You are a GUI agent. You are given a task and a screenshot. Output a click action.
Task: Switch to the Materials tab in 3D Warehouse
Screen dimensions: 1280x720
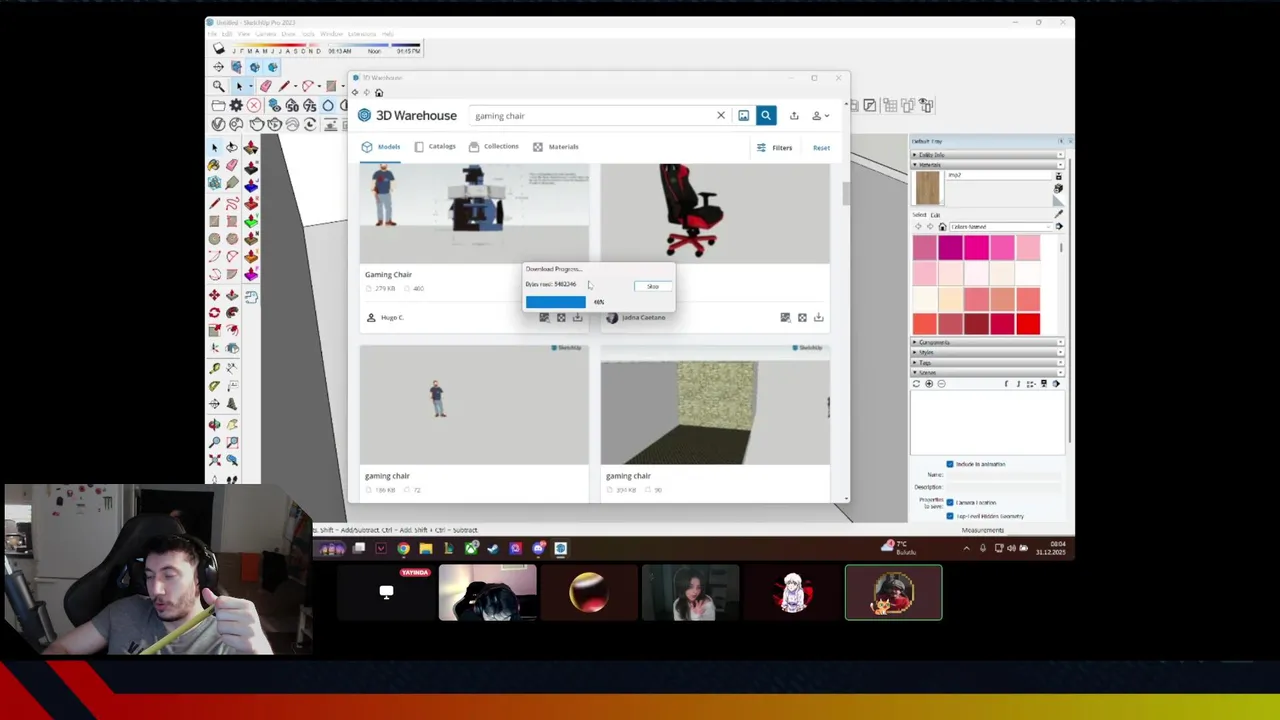coord(556,147)
